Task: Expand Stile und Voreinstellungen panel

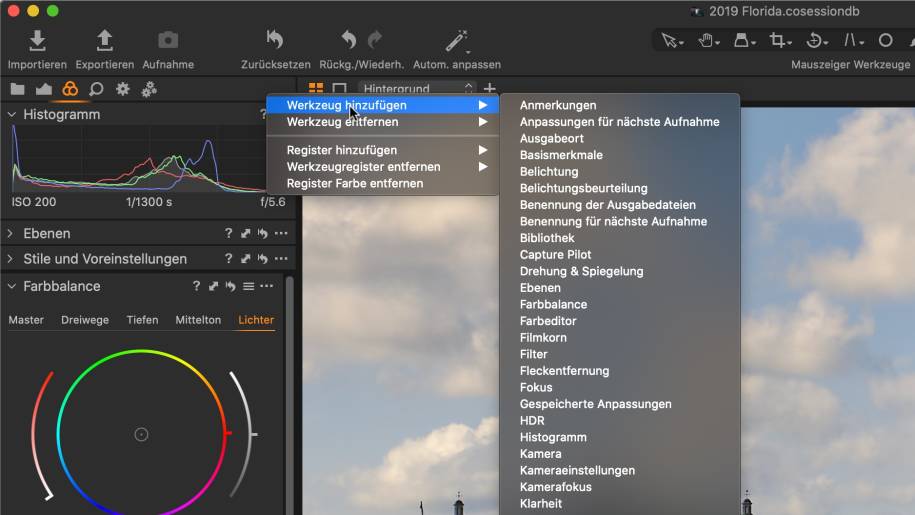Action: pyautogui.click(x=11, y=258)
